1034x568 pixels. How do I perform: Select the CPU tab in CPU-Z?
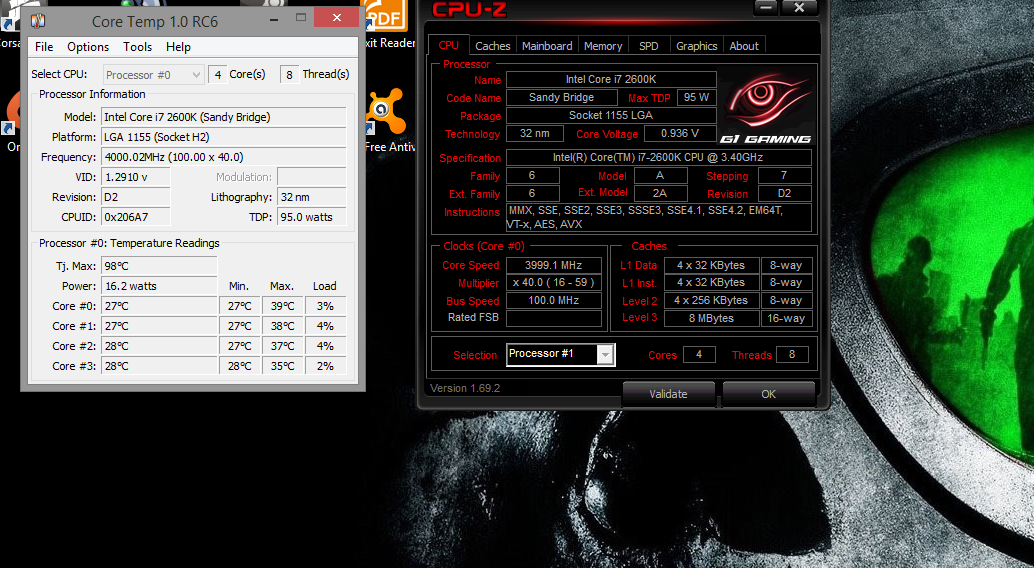coord(448,46)
